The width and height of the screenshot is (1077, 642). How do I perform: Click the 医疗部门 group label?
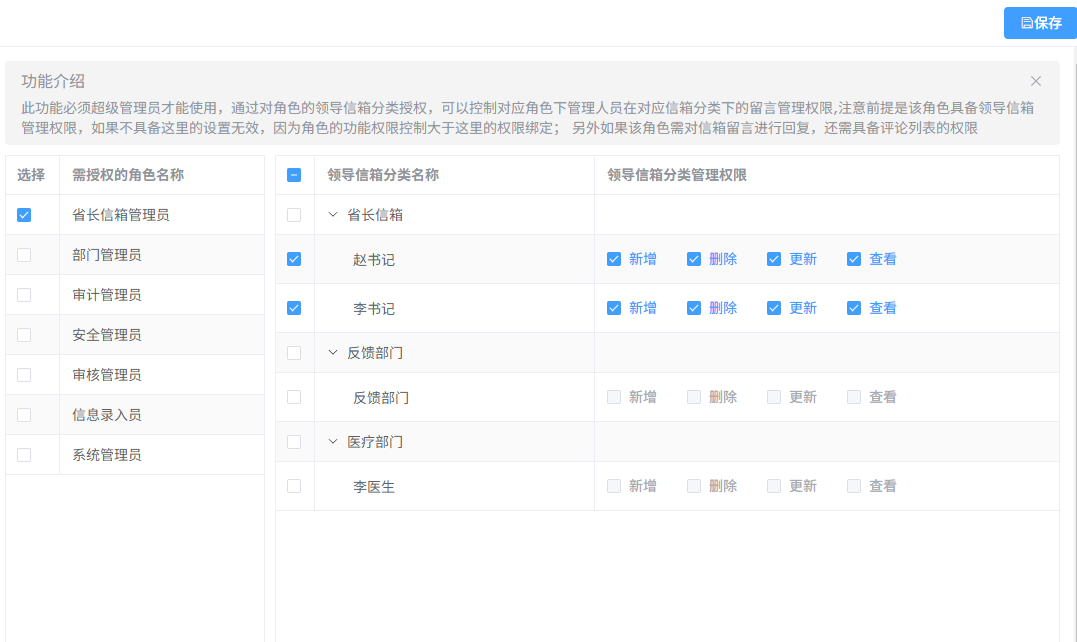pos(375,442)
